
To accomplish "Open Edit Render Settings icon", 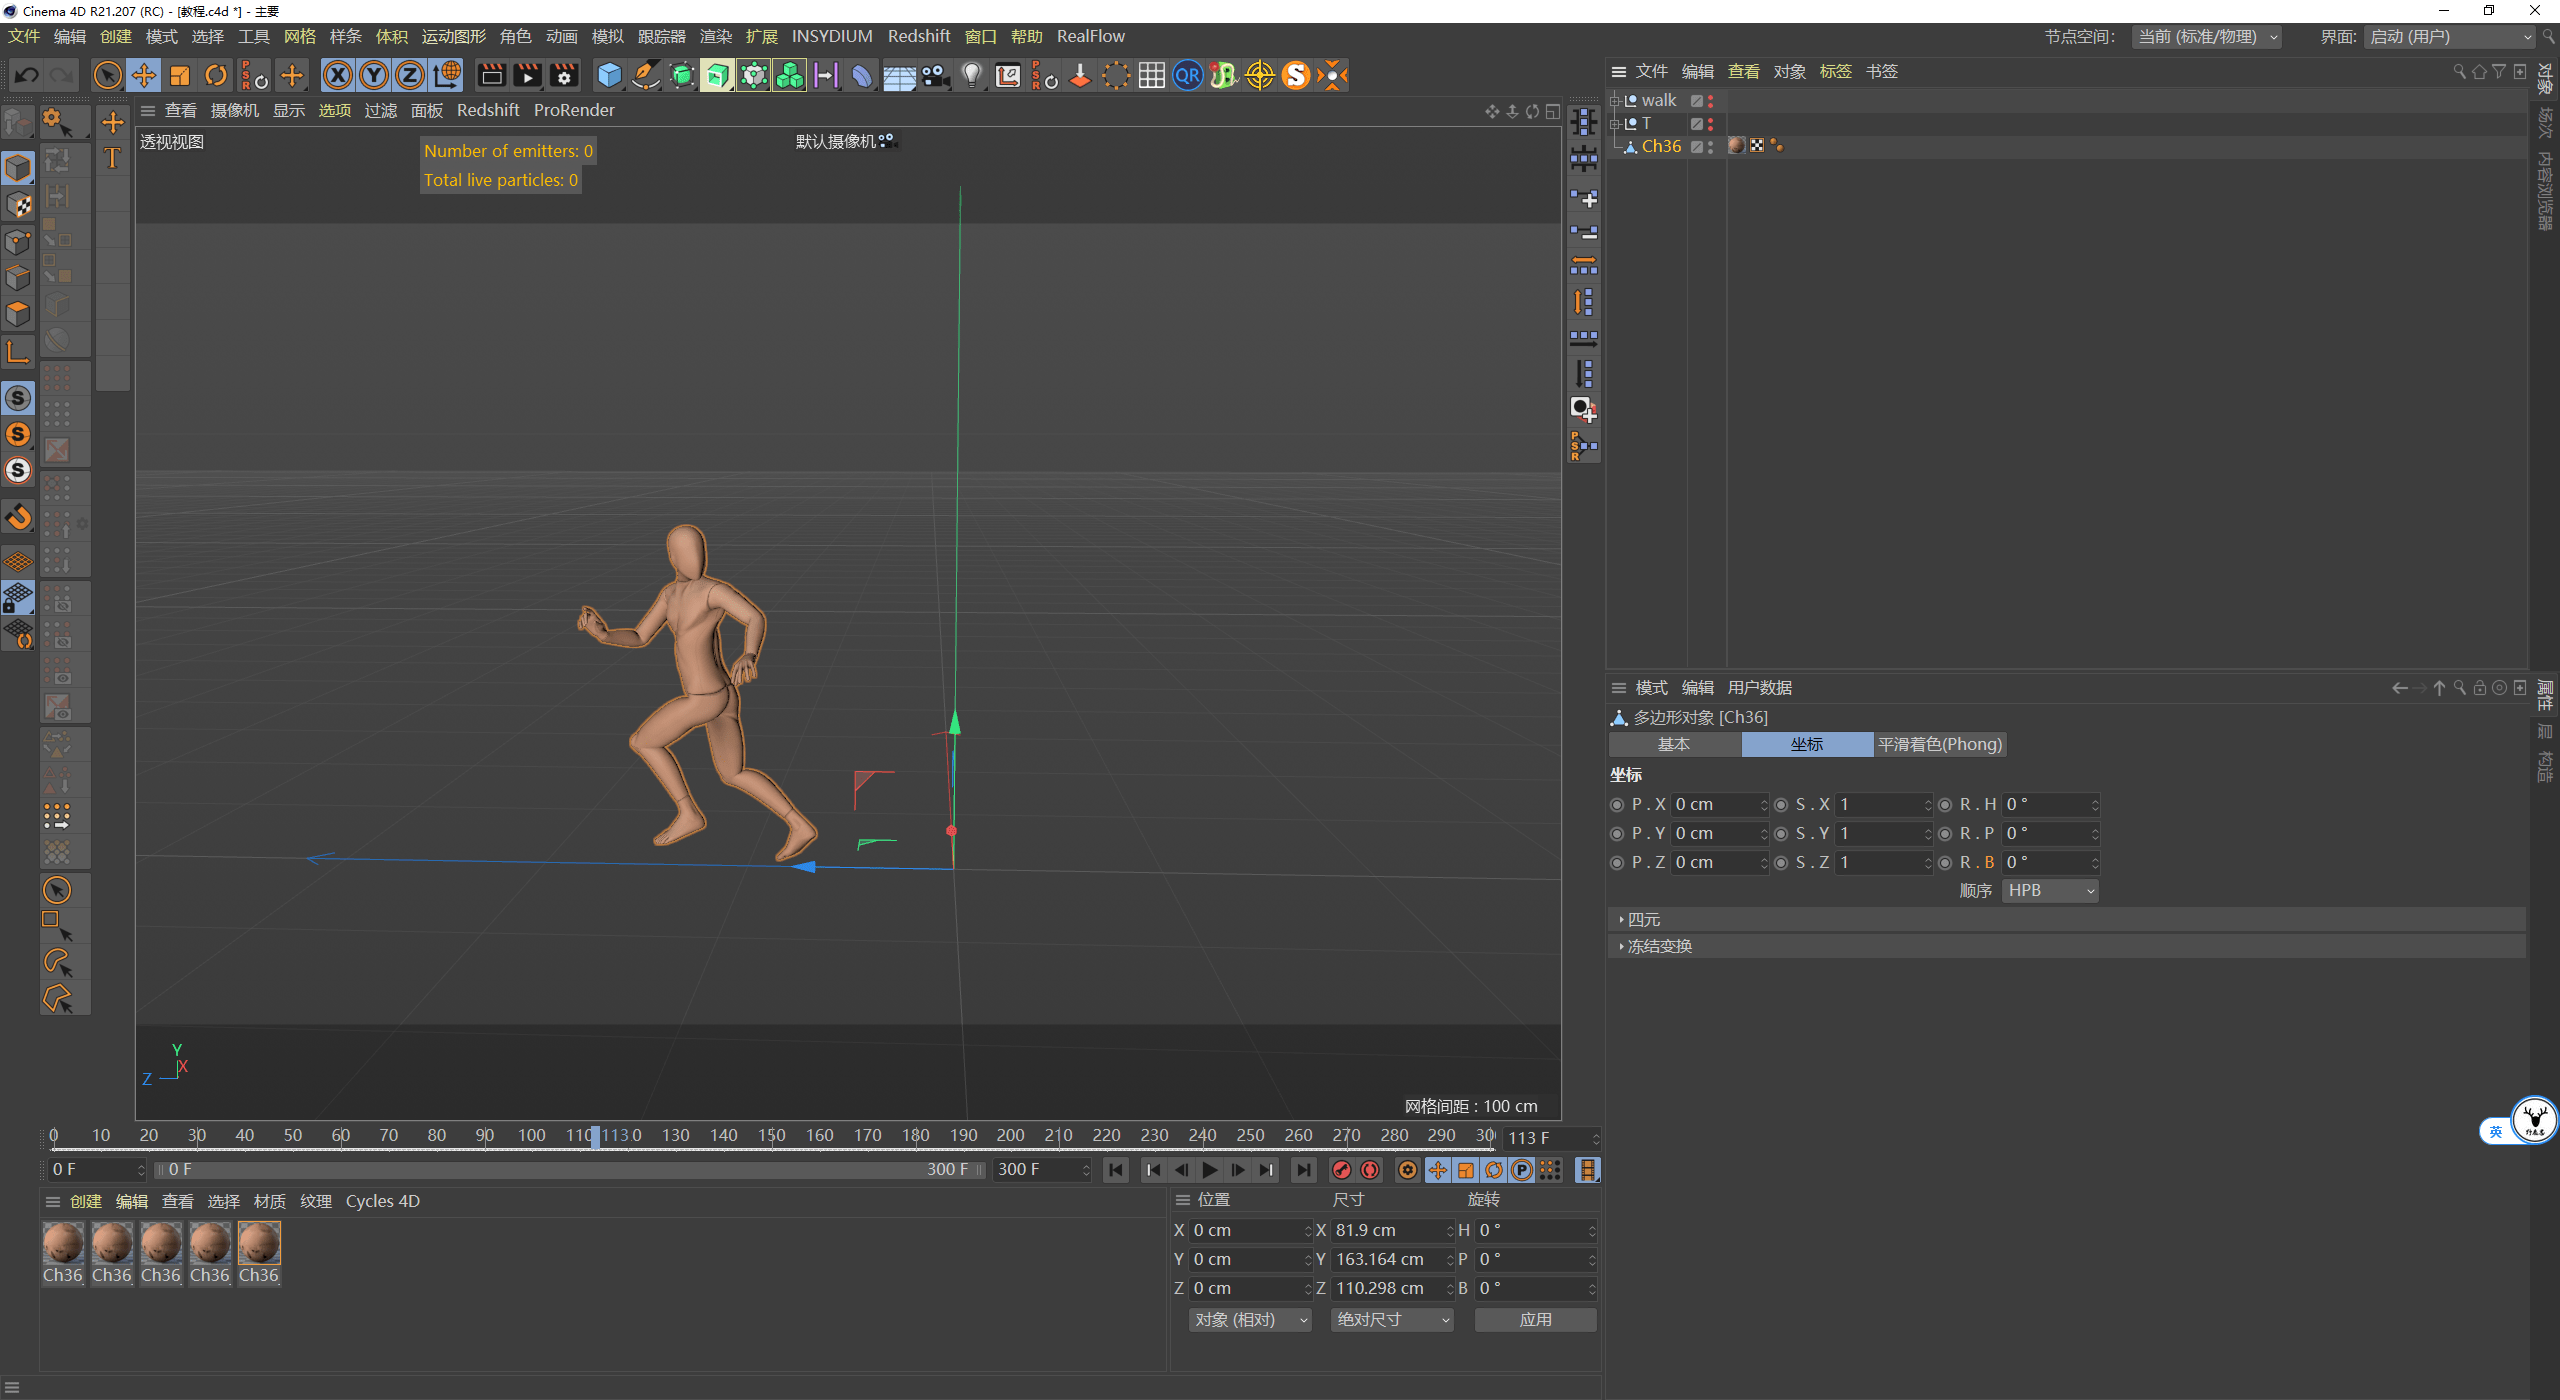I will tap(564, 75).
